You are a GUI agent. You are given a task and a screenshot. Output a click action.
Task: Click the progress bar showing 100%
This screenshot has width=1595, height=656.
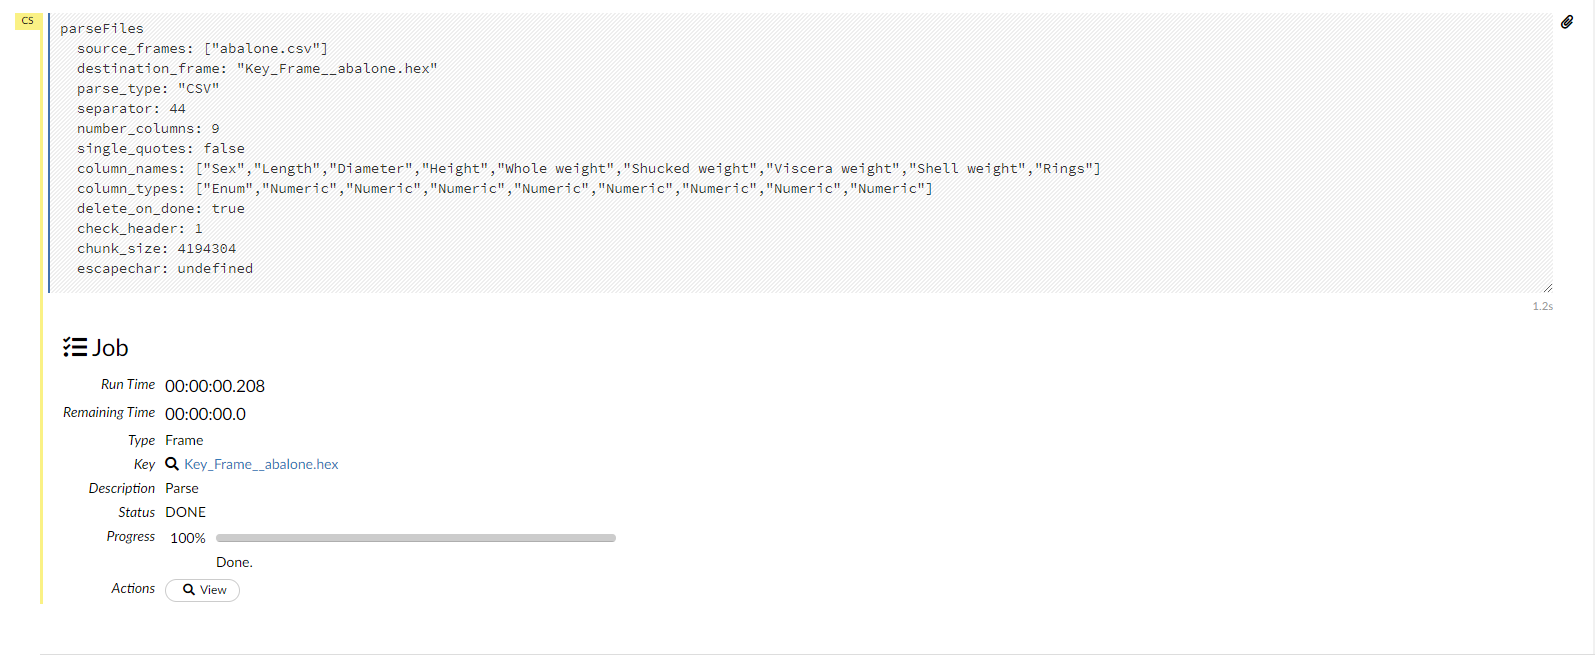click(416, 537)
